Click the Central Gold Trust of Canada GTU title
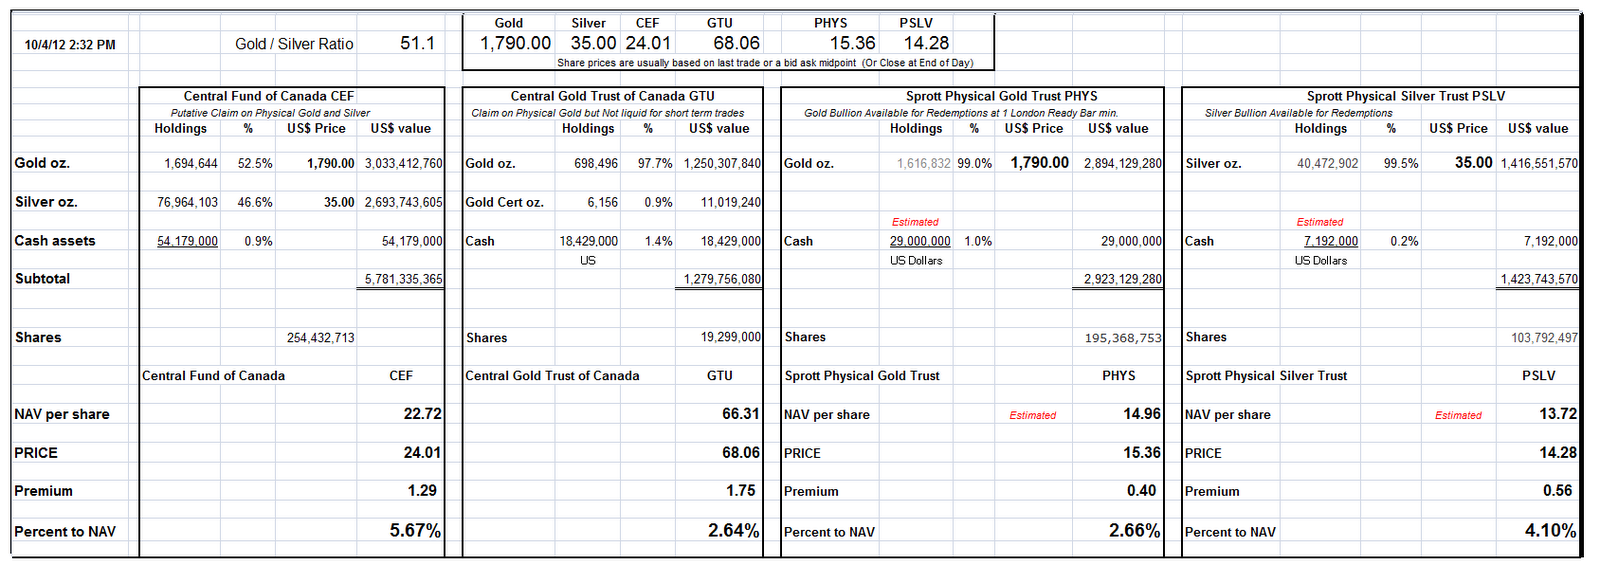Image resolution: width=1600 pixels, height=565 pixels. coord(612,96)
